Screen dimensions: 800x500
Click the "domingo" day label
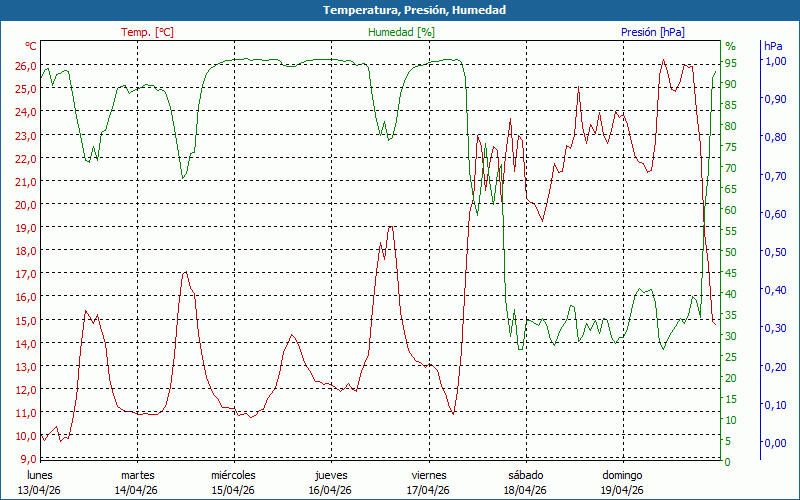click(x=622, y=475)
